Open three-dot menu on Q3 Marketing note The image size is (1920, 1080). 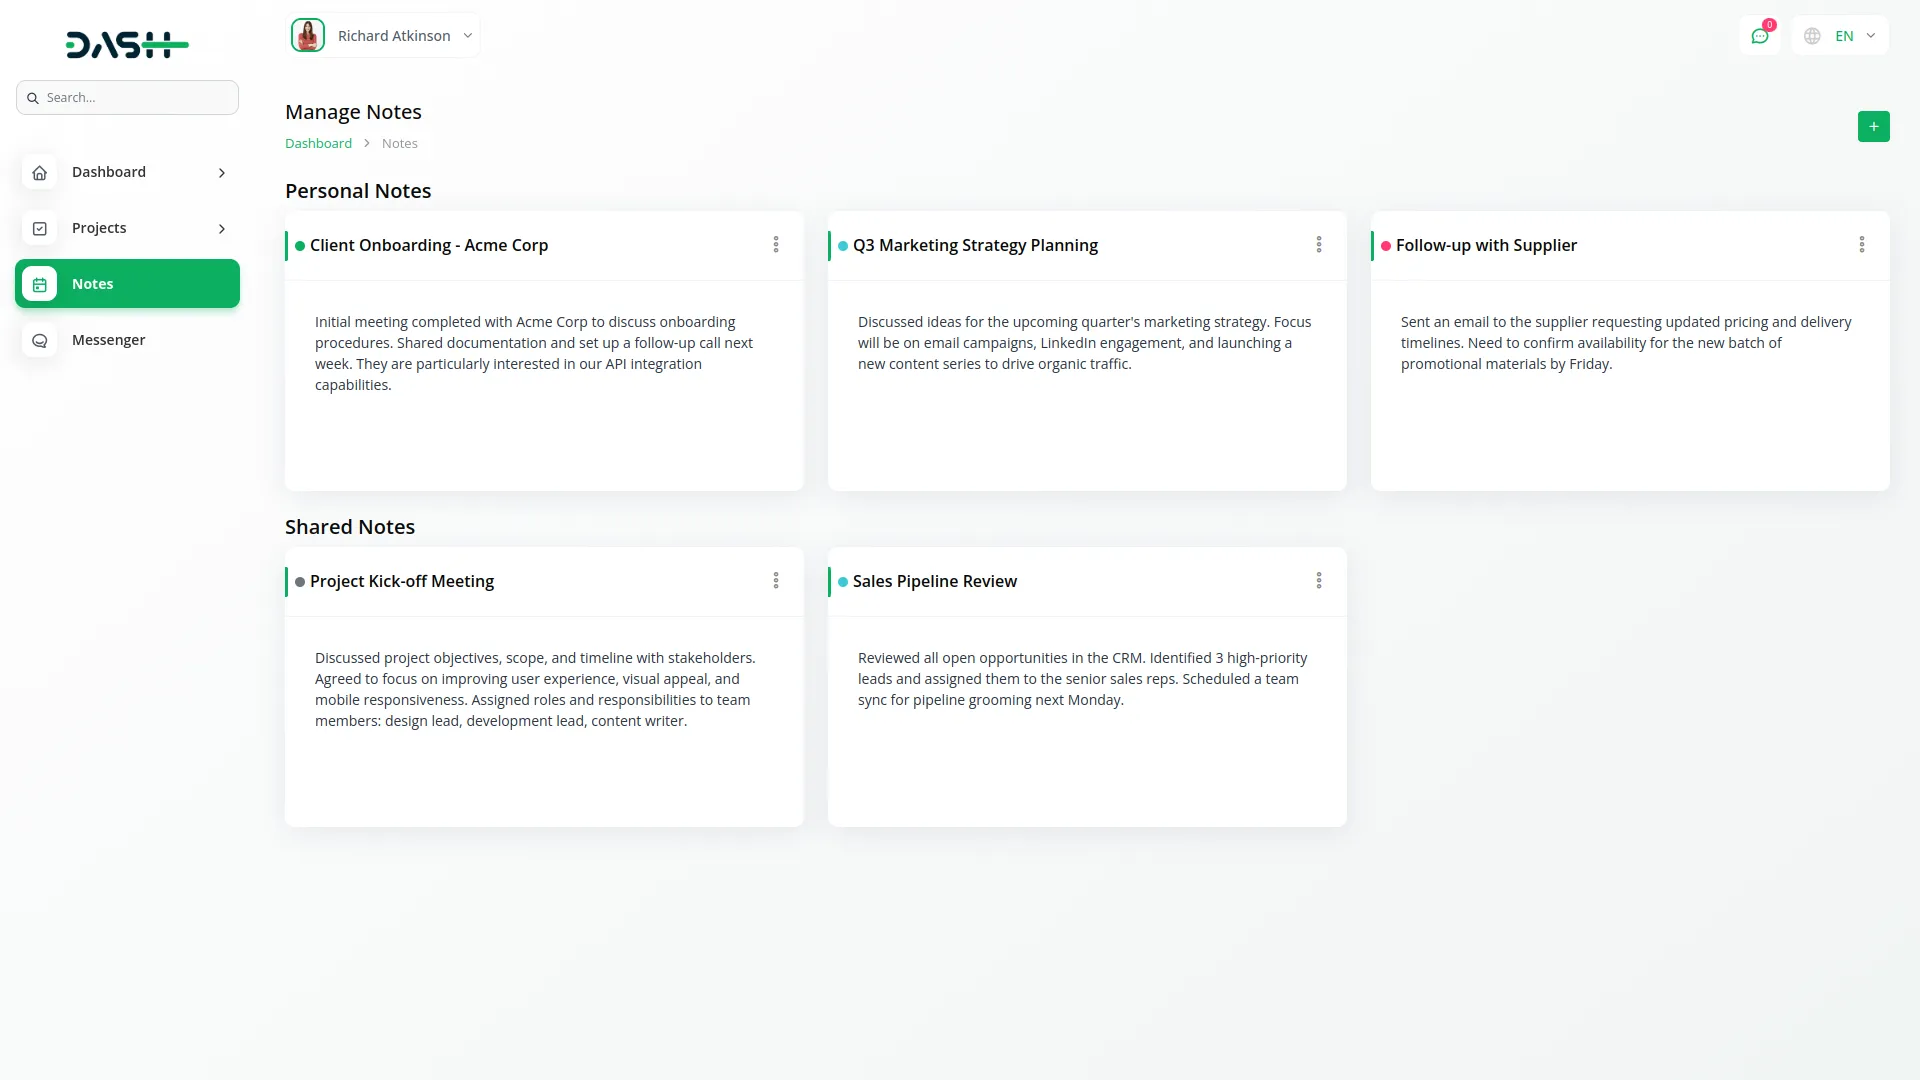1319,245
